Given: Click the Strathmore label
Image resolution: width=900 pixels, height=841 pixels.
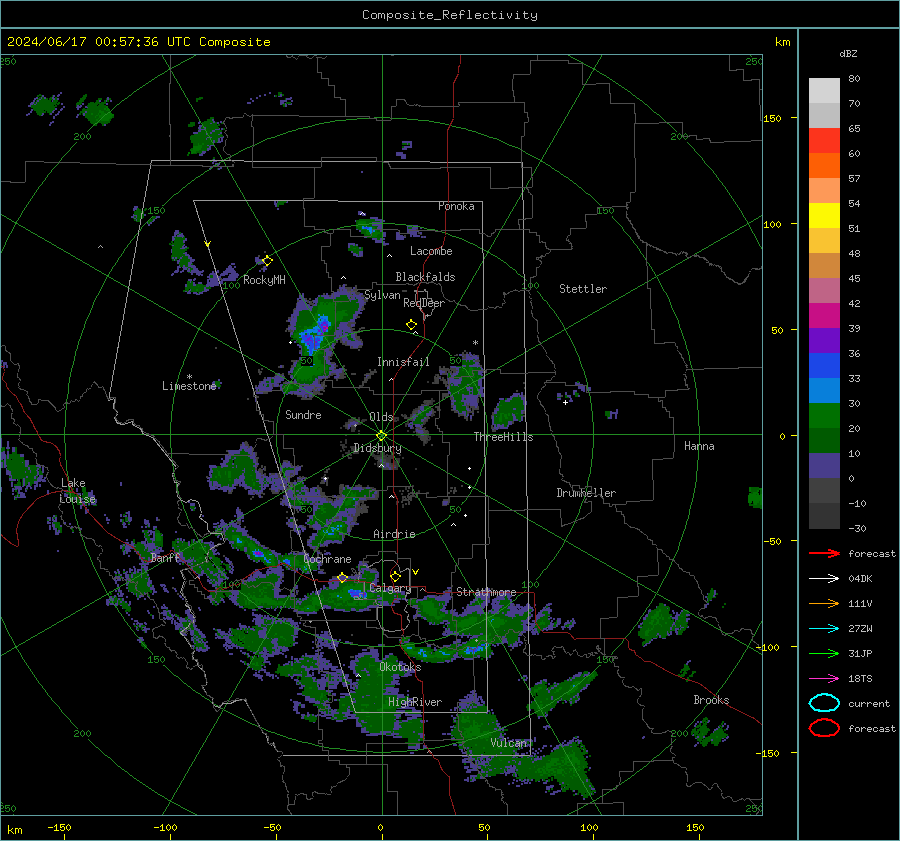Looking at the screenshot, I should tap(486, 592).
